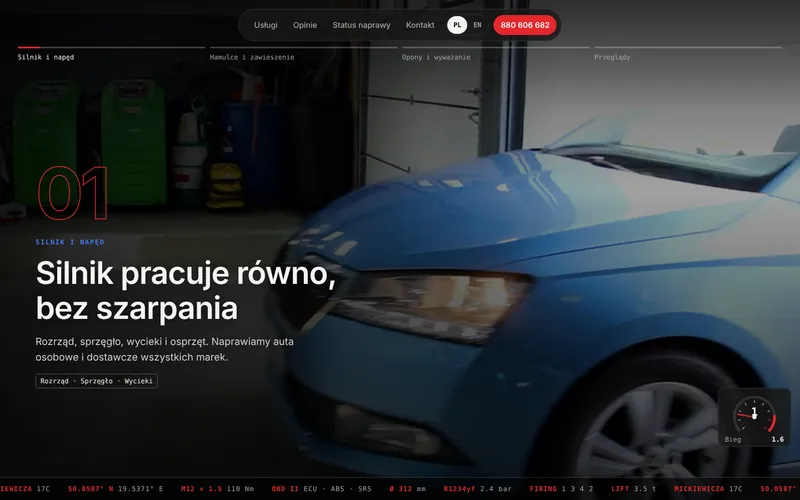Click the R1234yf 2.4 bar ticker entry
800x500 pixels.
tap(478, 489)
